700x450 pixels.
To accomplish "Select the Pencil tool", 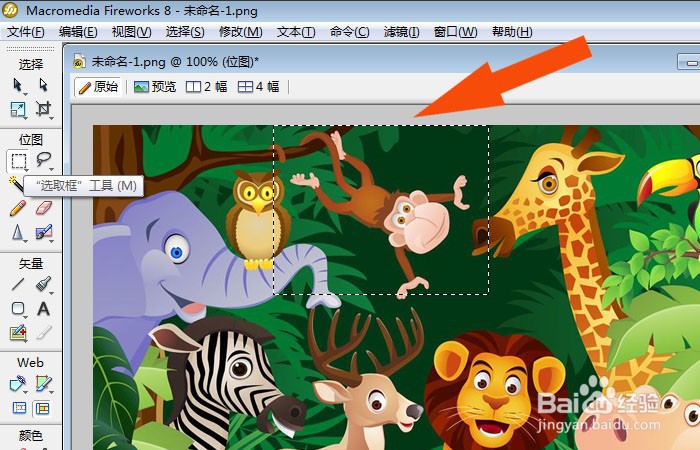I will coord(17,208).
